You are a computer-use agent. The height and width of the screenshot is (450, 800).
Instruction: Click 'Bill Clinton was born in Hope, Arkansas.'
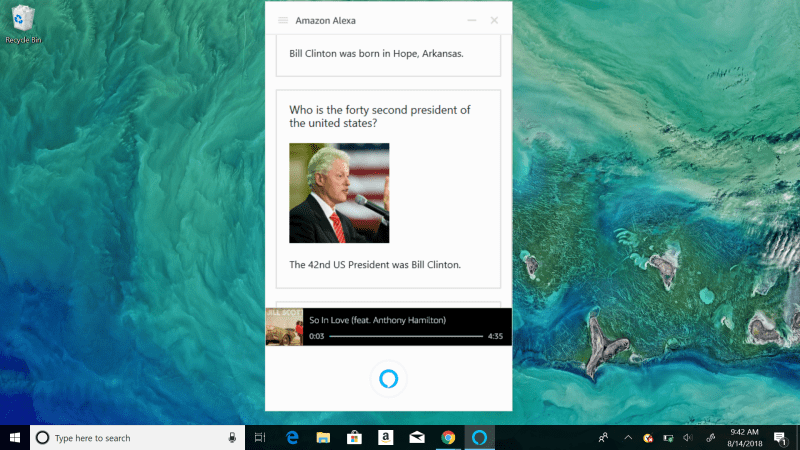[377, 54]
